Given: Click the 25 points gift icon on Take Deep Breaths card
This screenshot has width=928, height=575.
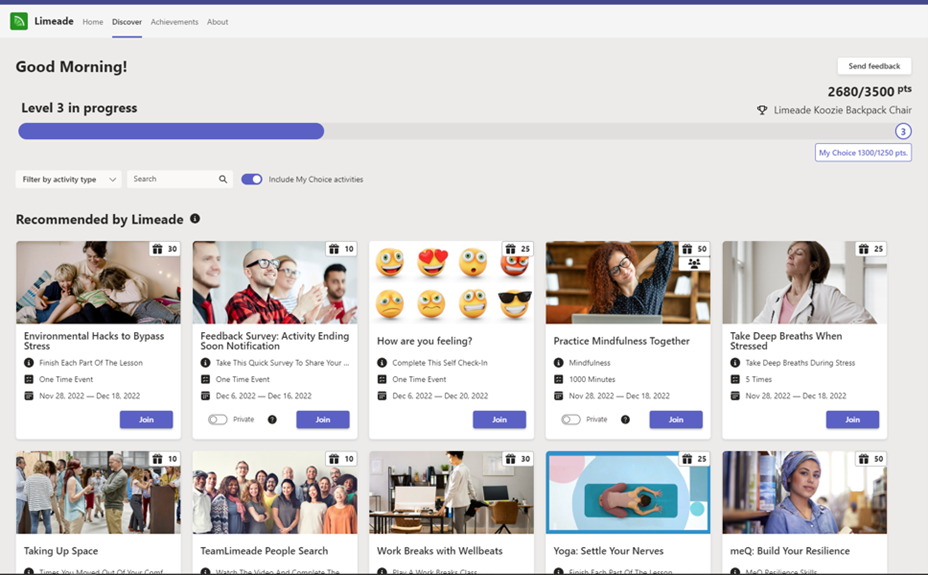Looking at the screenshot, I should point(864,249).
